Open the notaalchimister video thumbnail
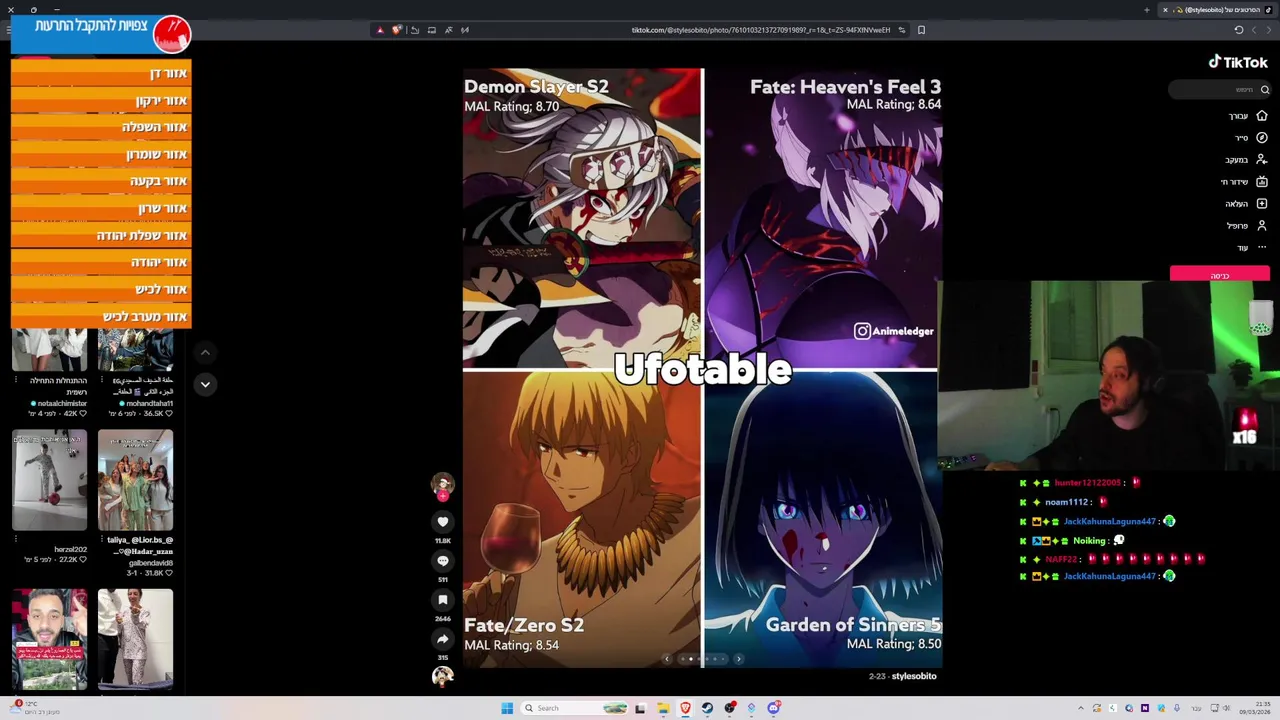 pyautogui.click(x=50, y=350)
